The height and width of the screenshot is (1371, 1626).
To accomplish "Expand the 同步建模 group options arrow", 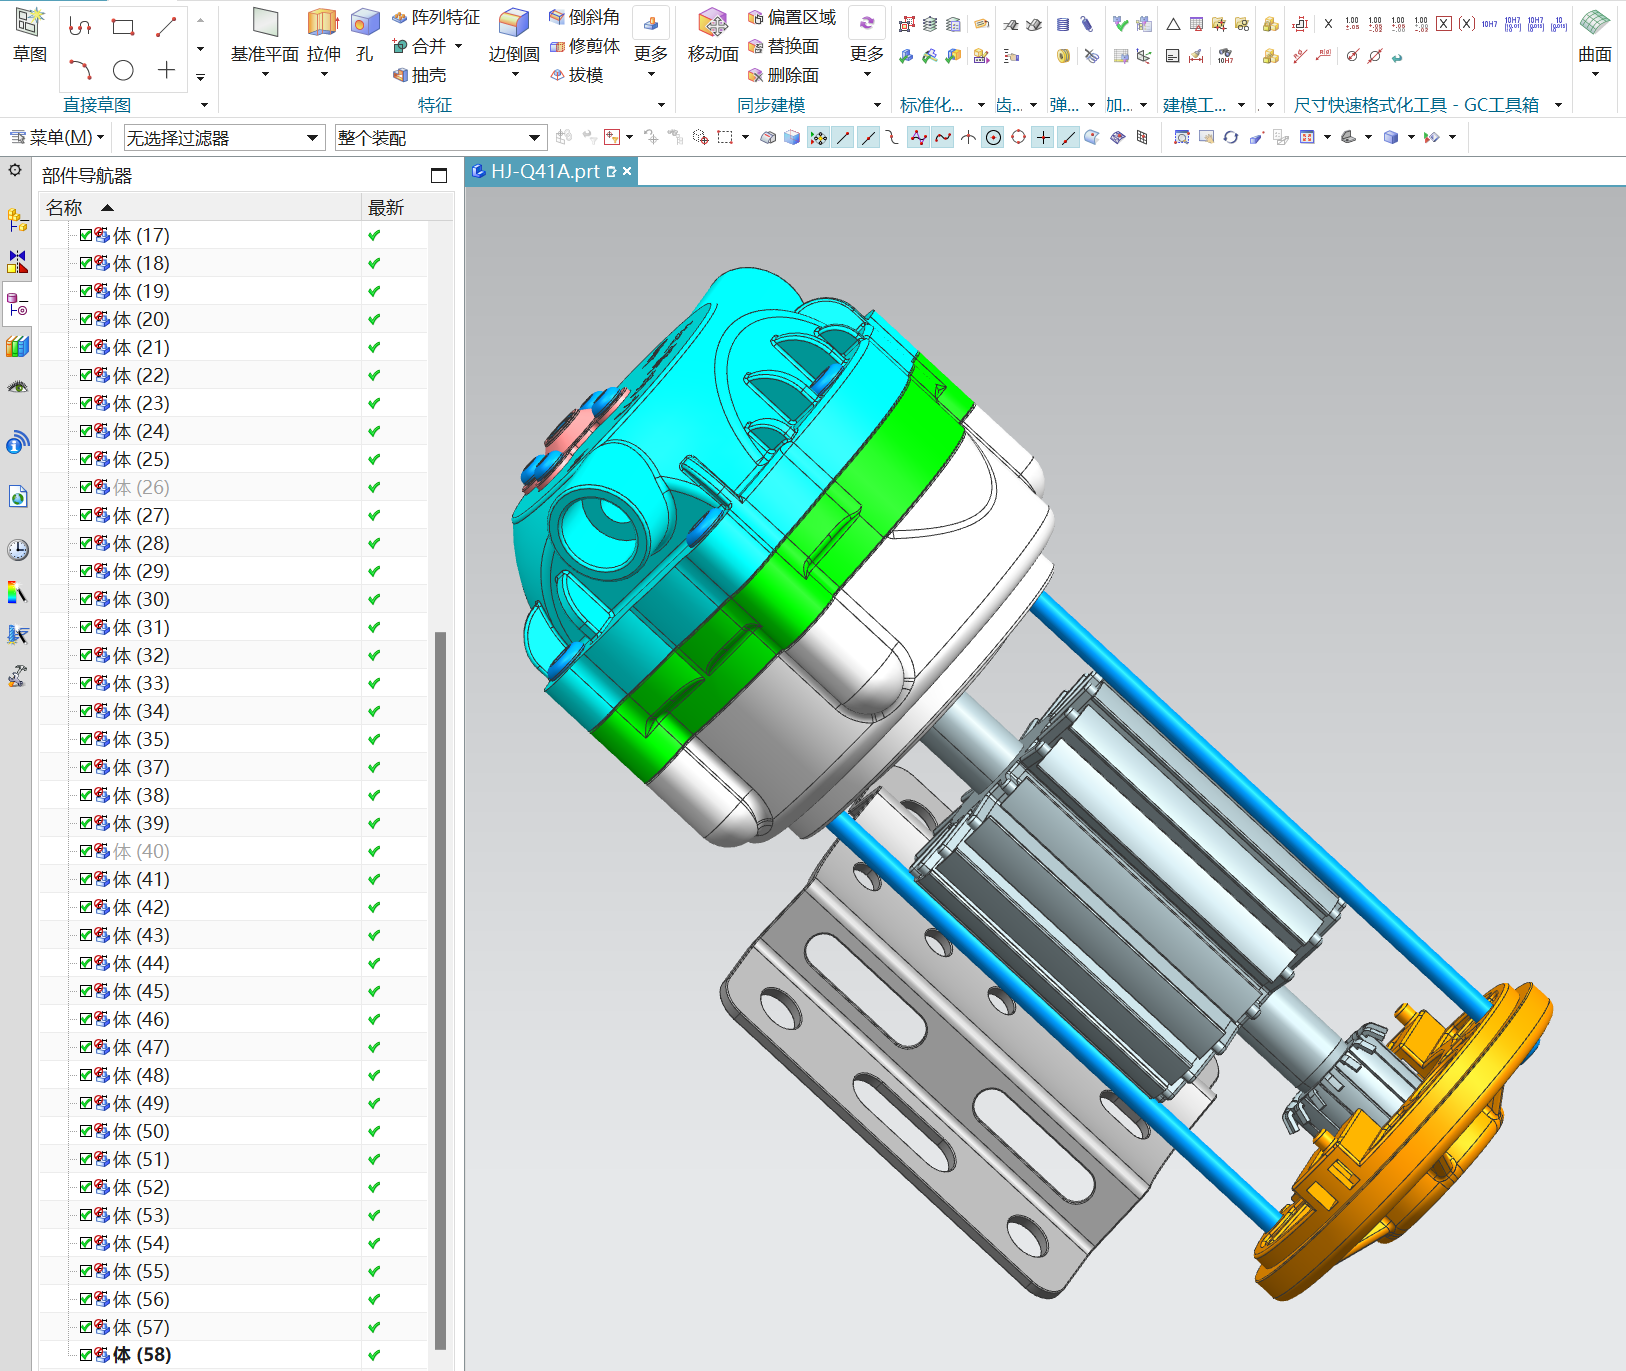I will [877, 105].
